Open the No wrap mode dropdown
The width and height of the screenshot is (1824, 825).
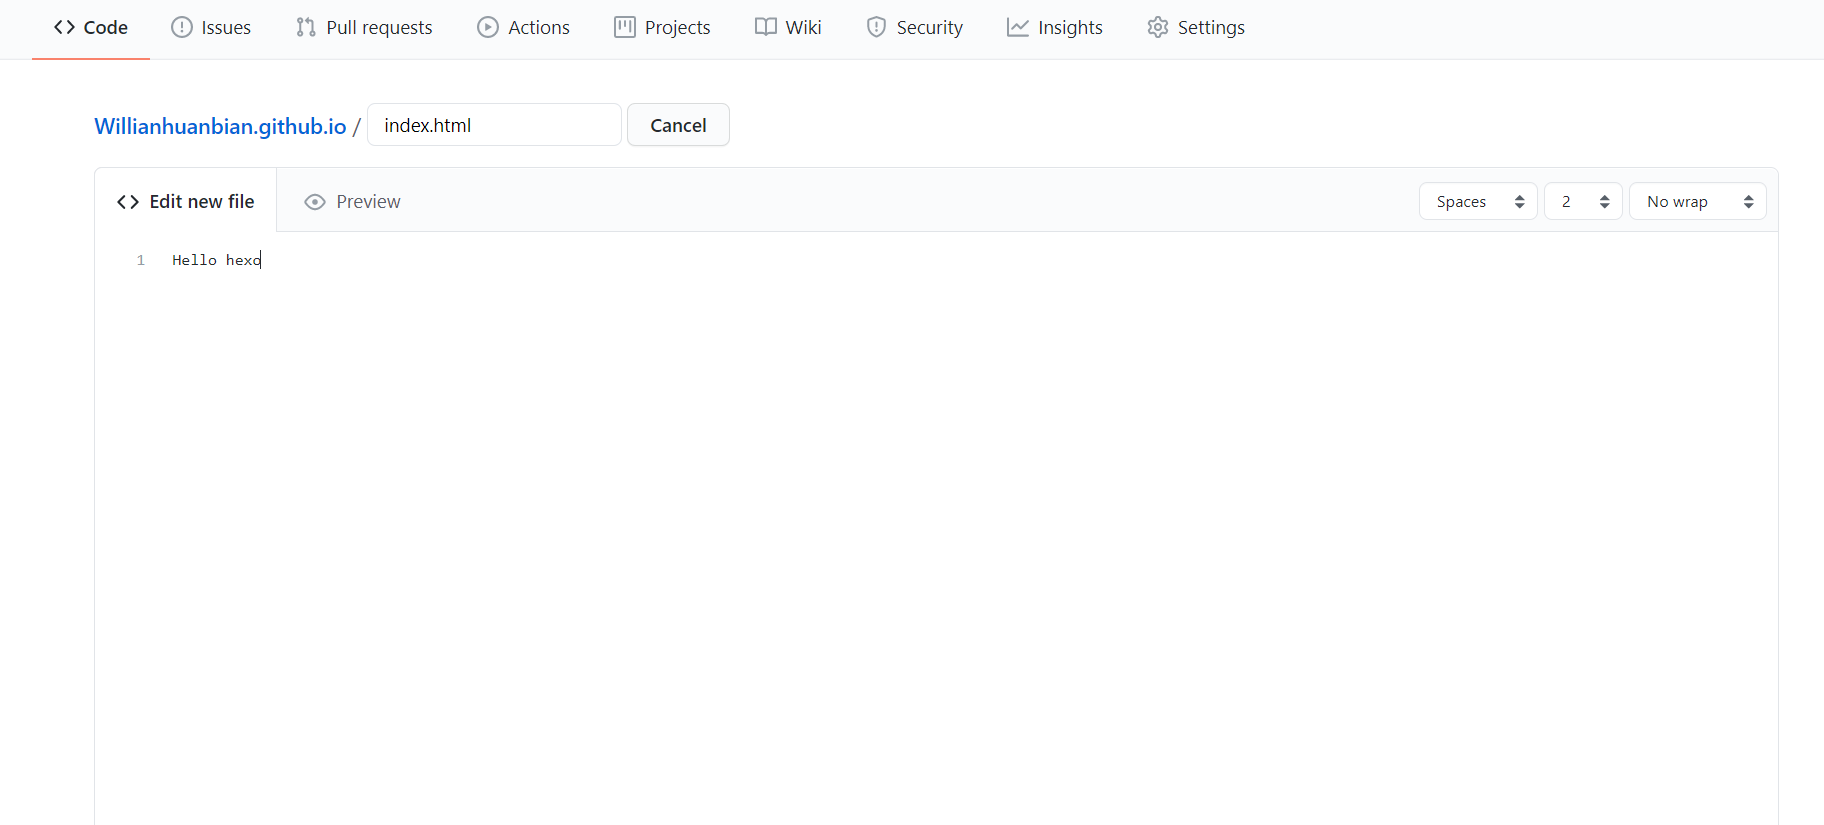(1697, 201)
